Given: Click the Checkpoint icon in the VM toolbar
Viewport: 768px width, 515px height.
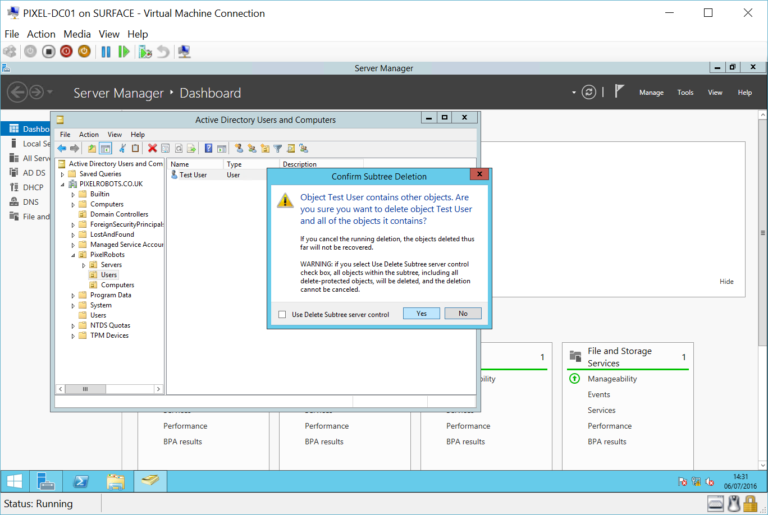Looking at the screenshot, I should (x=145, y=51).
